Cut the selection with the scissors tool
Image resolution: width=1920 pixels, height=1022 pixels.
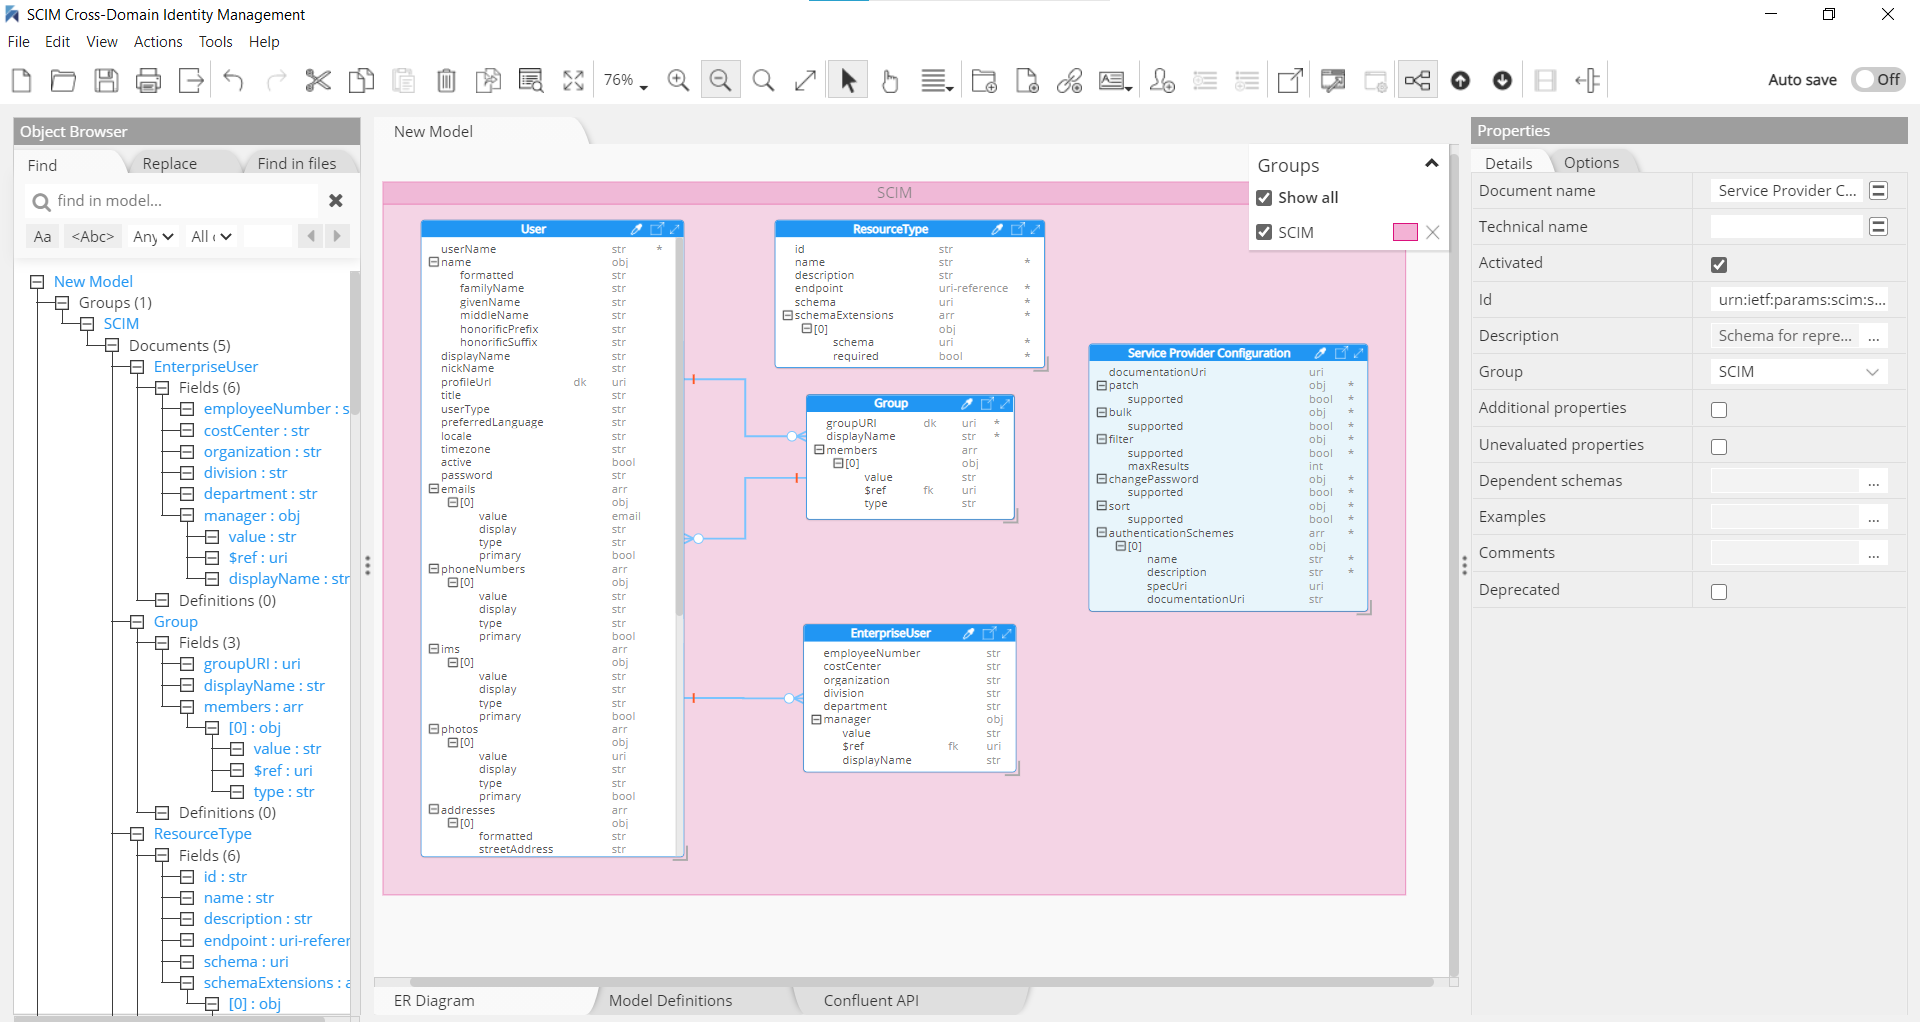(x=318, y=80)
